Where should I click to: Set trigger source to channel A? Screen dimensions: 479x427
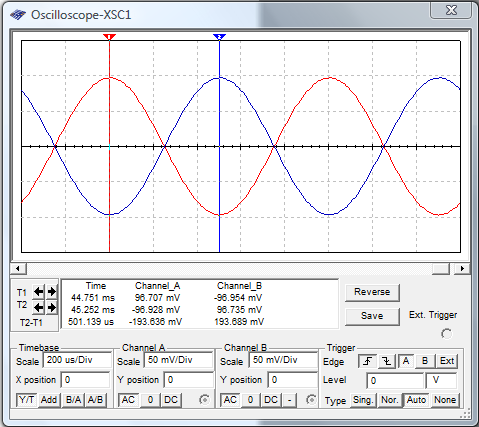[406, 361]
